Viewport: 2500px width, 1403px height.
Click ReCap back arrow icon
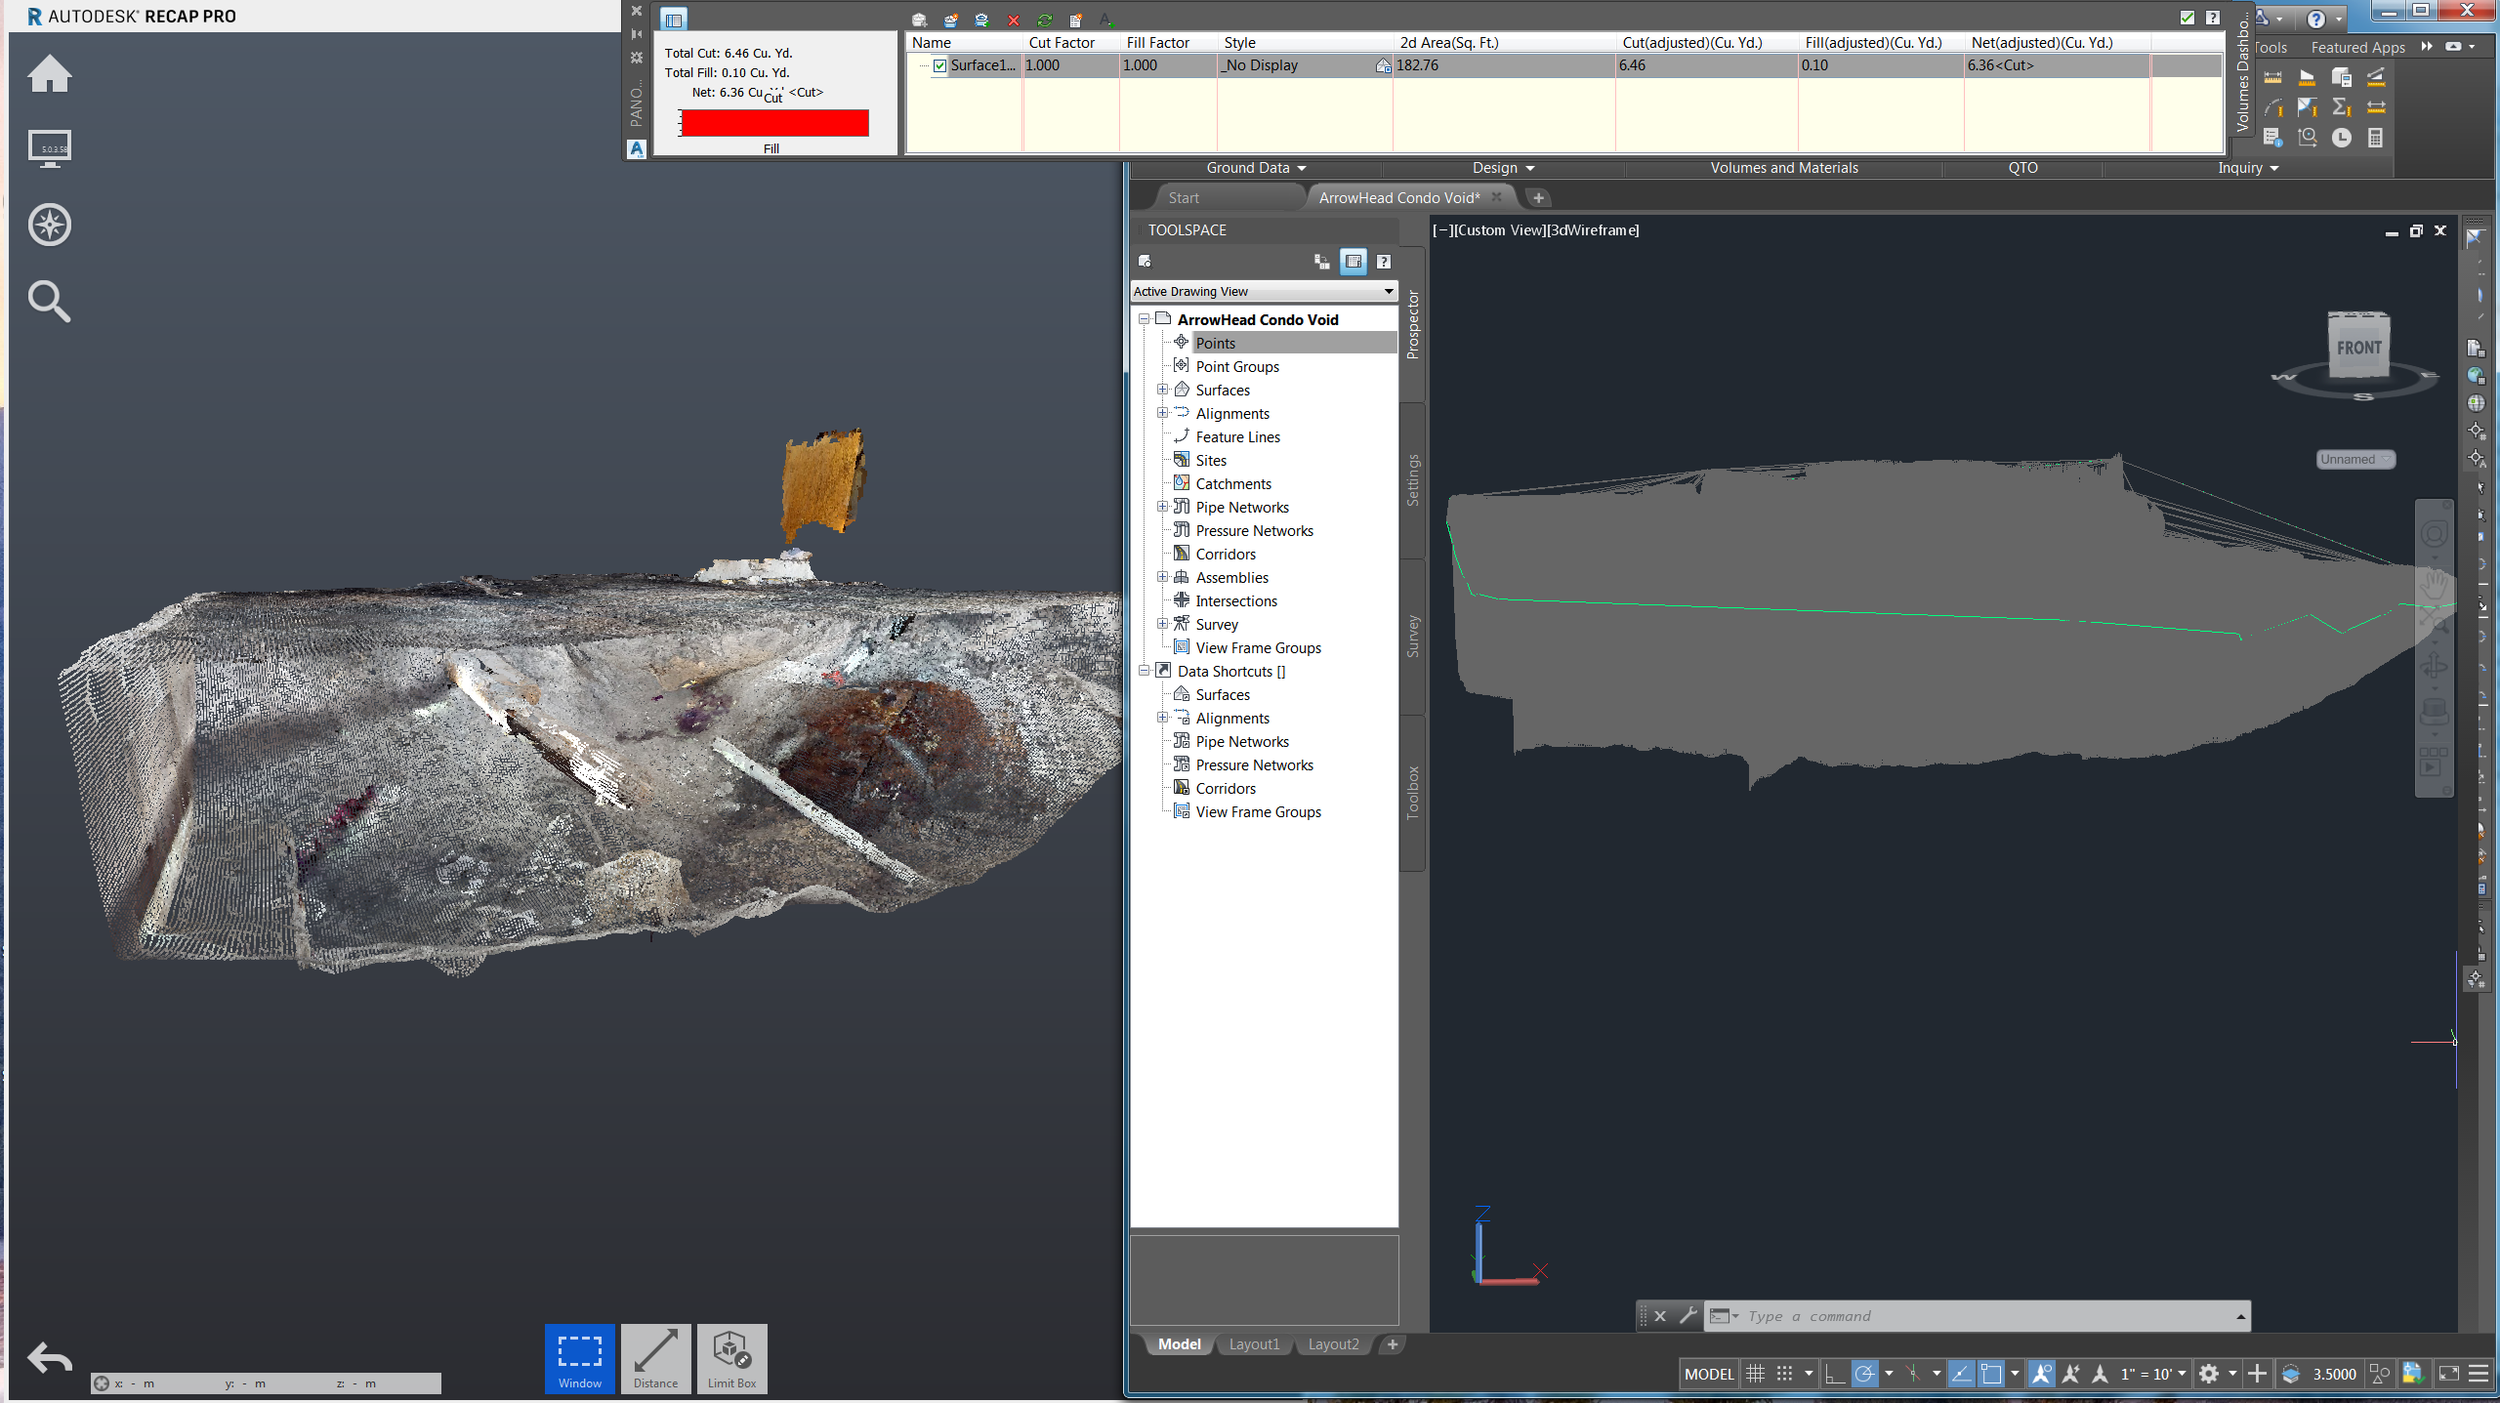[x=49, y=1358]
